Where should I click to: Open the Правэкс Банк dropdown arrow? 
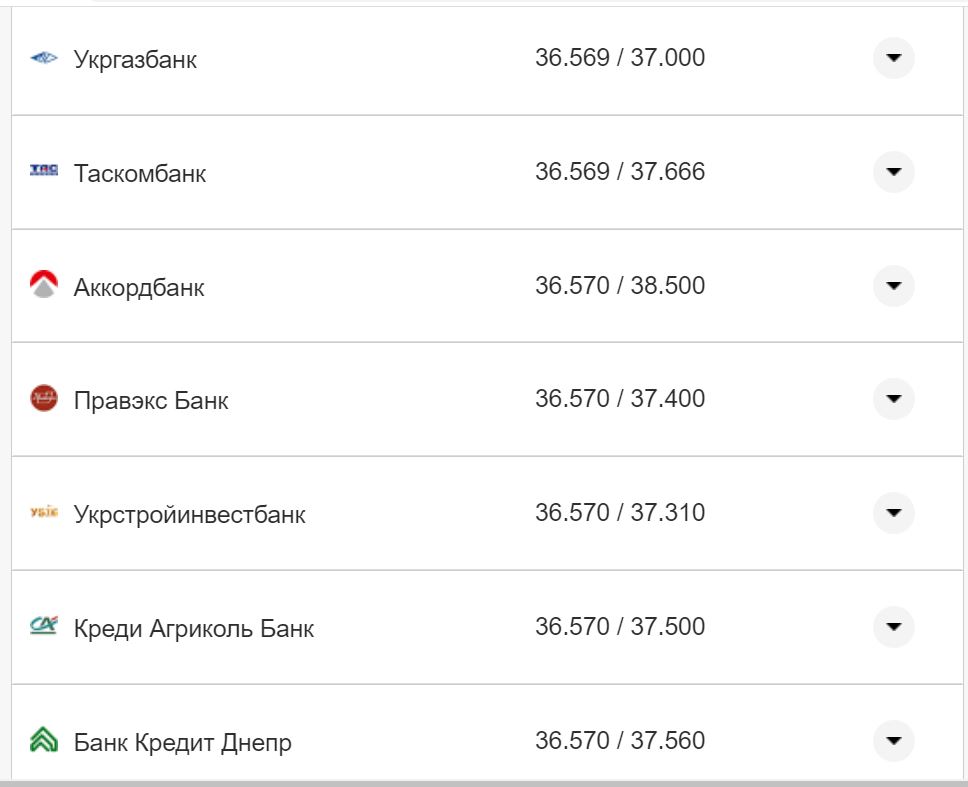point(893,399)
